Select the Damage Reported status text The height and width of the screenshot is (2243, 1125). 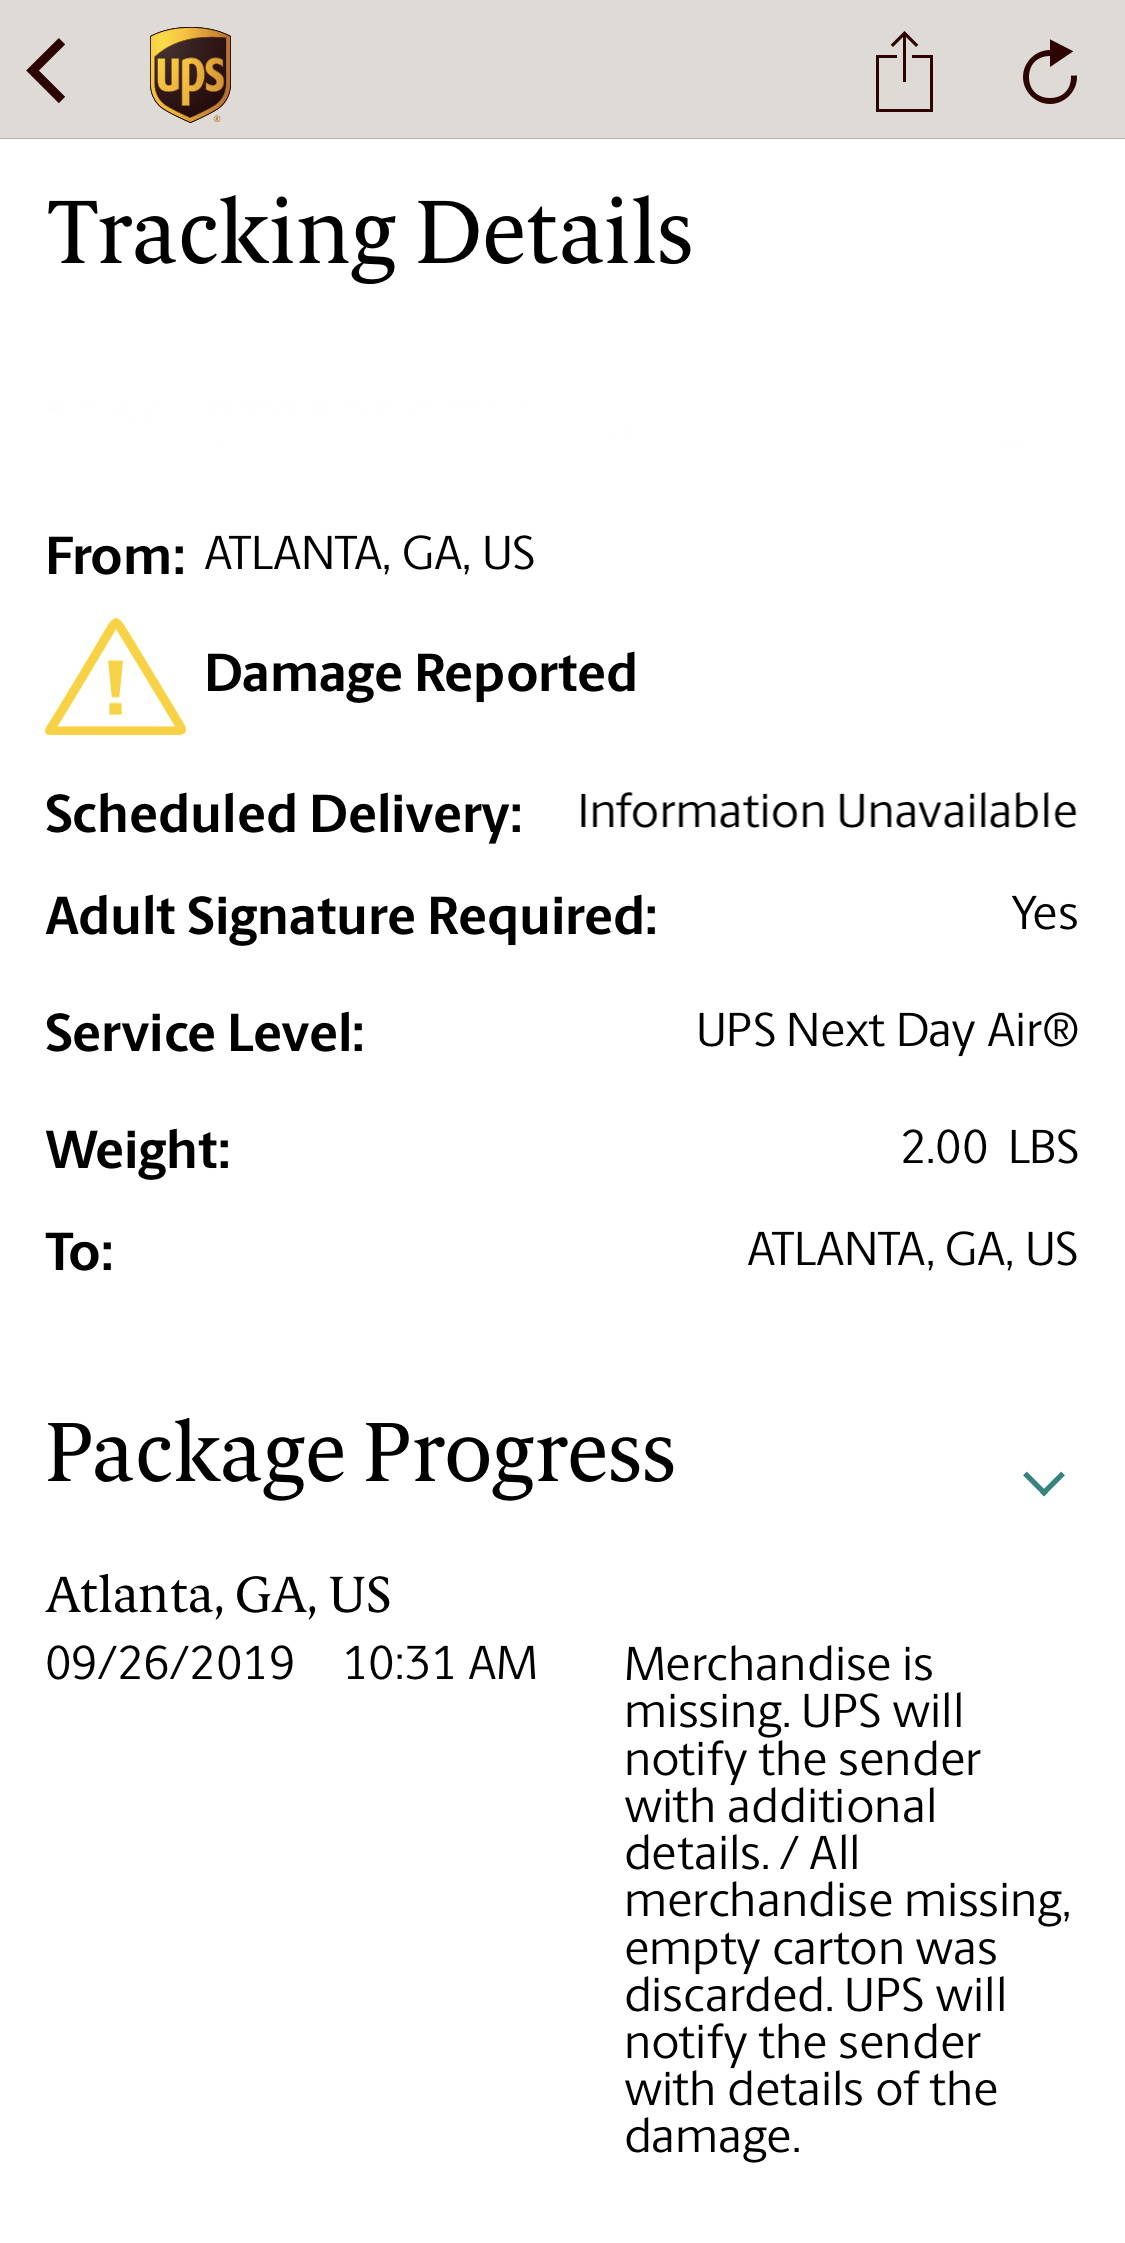coord(420,673)
